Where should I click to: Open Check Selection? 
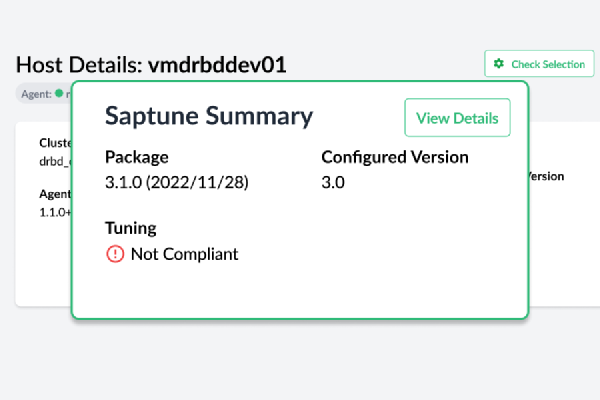539,64
